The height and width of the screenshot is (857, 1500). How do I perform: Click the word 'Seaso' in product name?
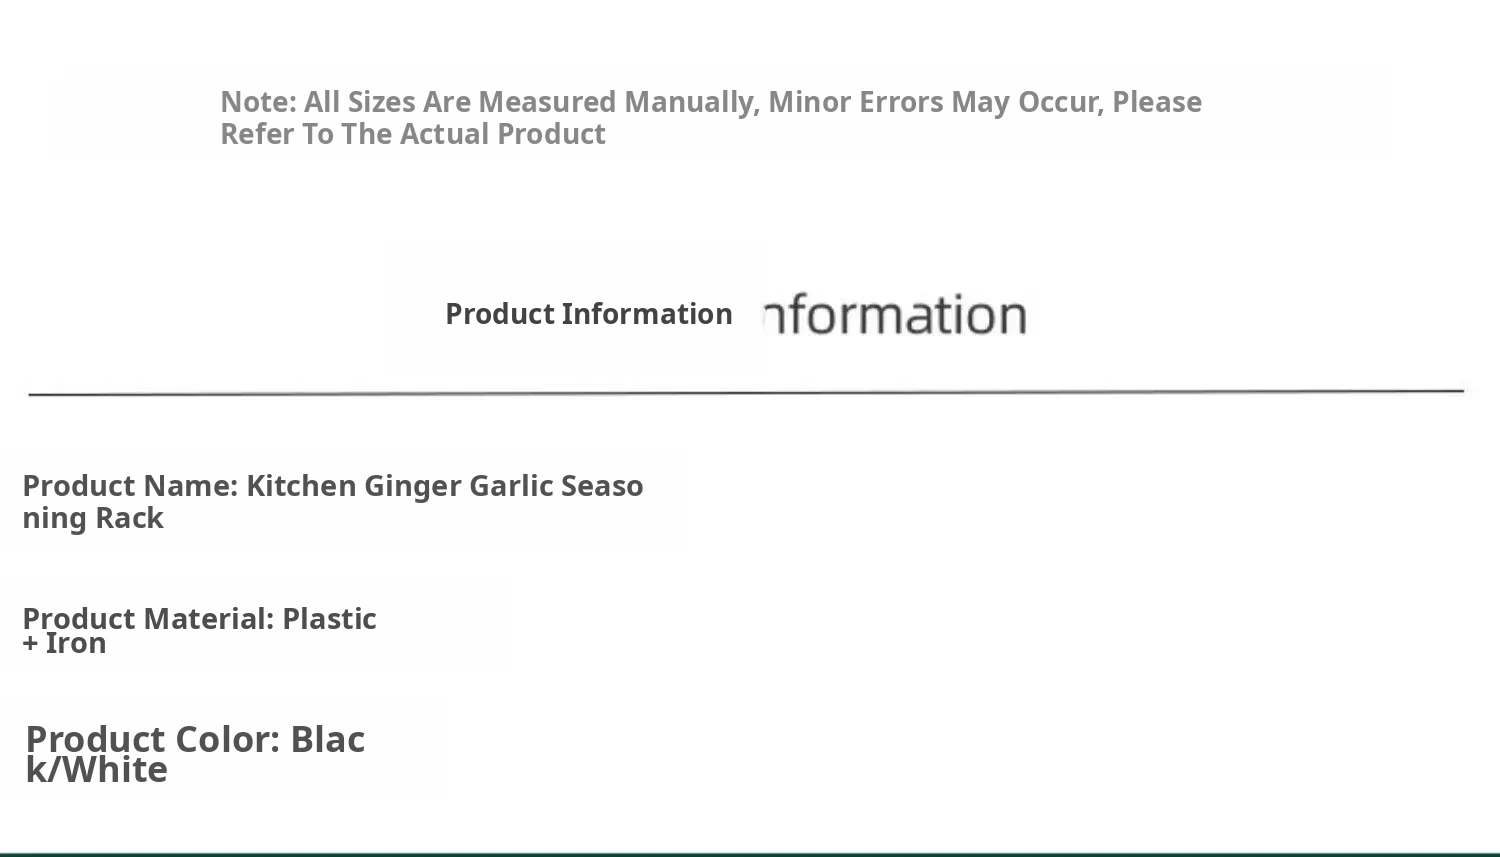pyautogui.click(x=602, y=486)
